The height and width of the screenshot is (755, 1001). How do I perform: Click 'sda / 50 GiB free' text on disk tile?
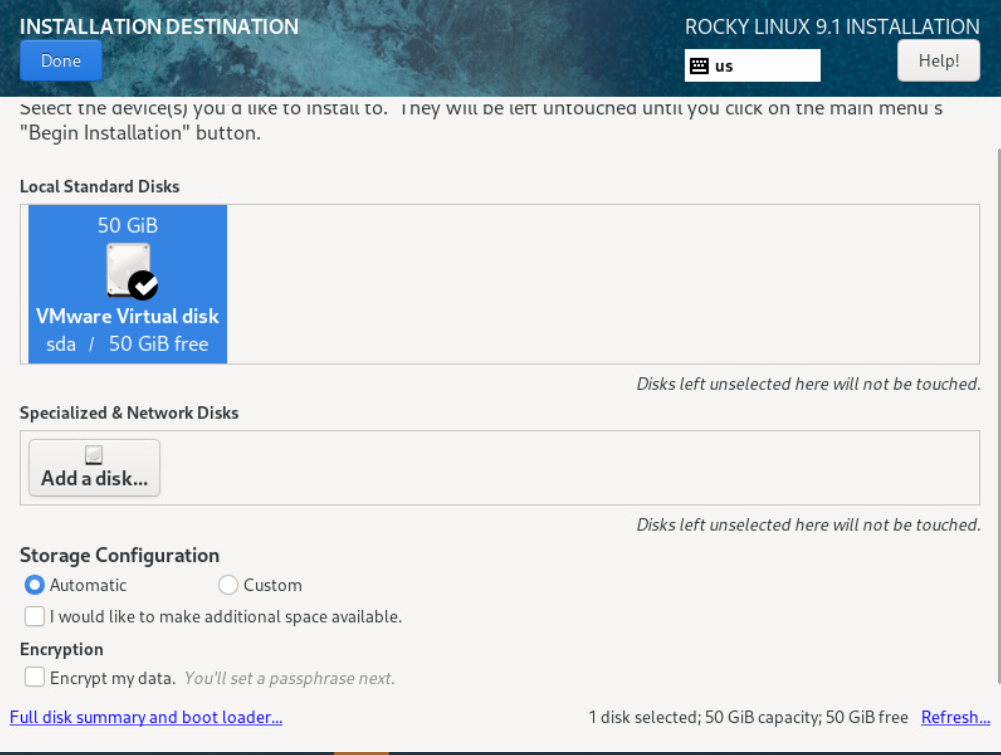point(127,344)
